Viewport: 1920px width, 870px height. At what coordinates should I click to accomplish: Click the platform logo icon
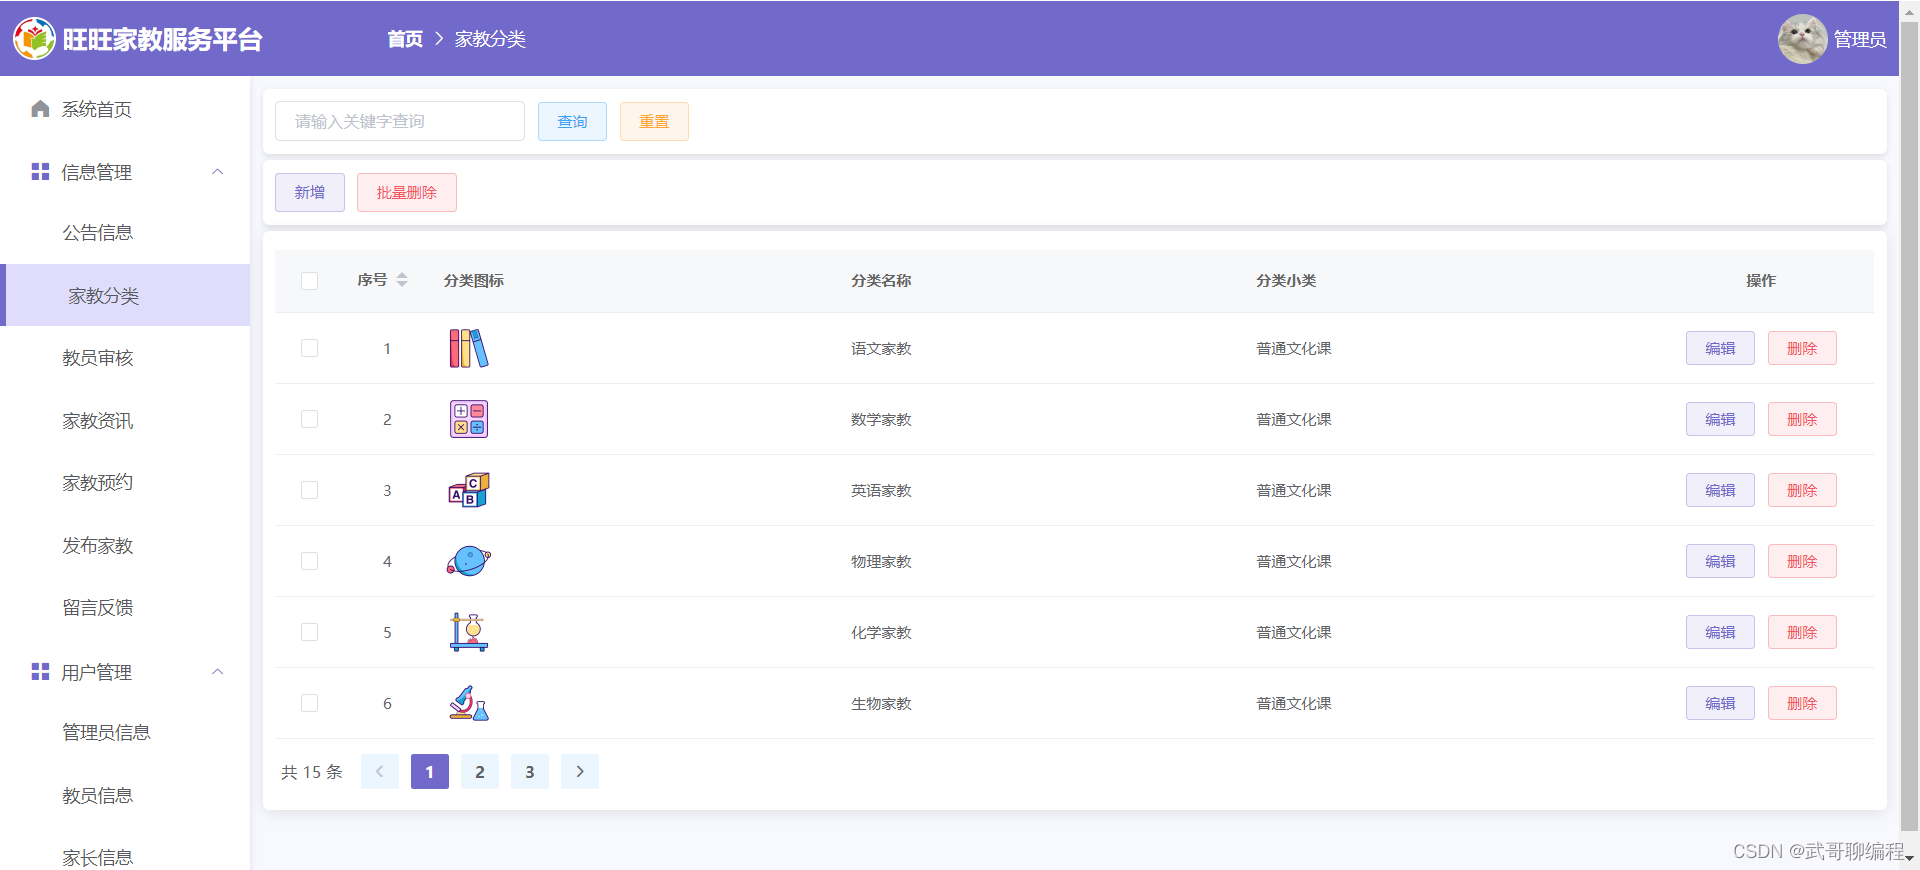[34, 39]
